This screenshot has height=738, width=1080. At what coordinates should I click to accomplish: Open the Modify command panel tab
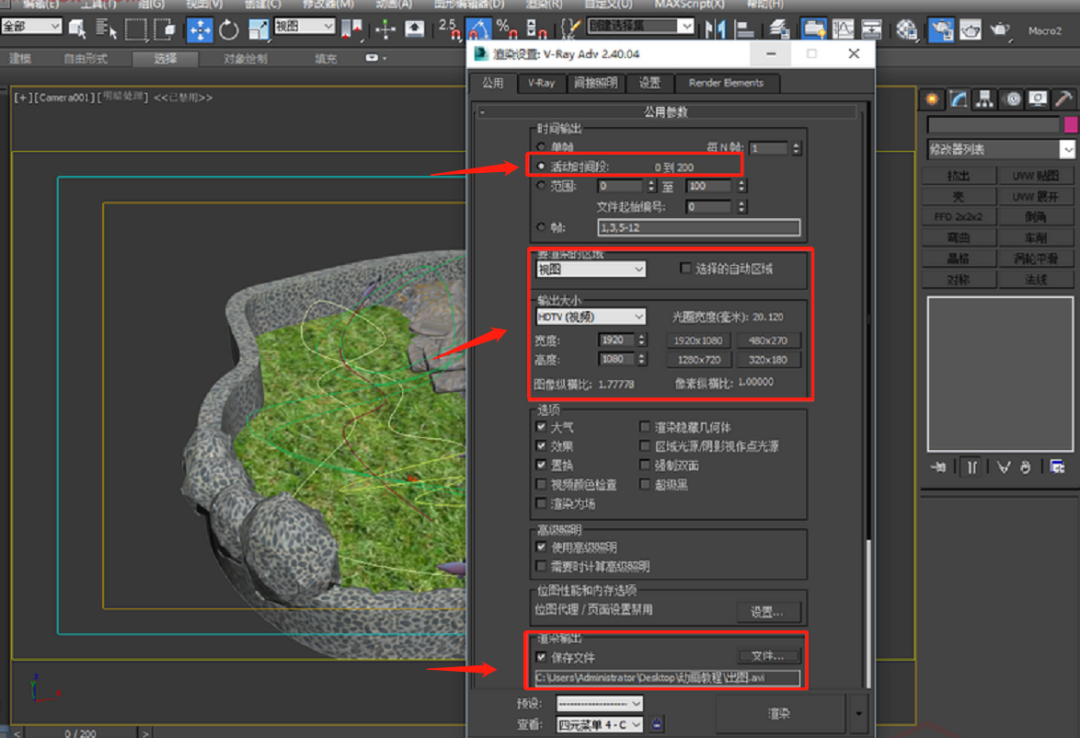click(958, 99)
